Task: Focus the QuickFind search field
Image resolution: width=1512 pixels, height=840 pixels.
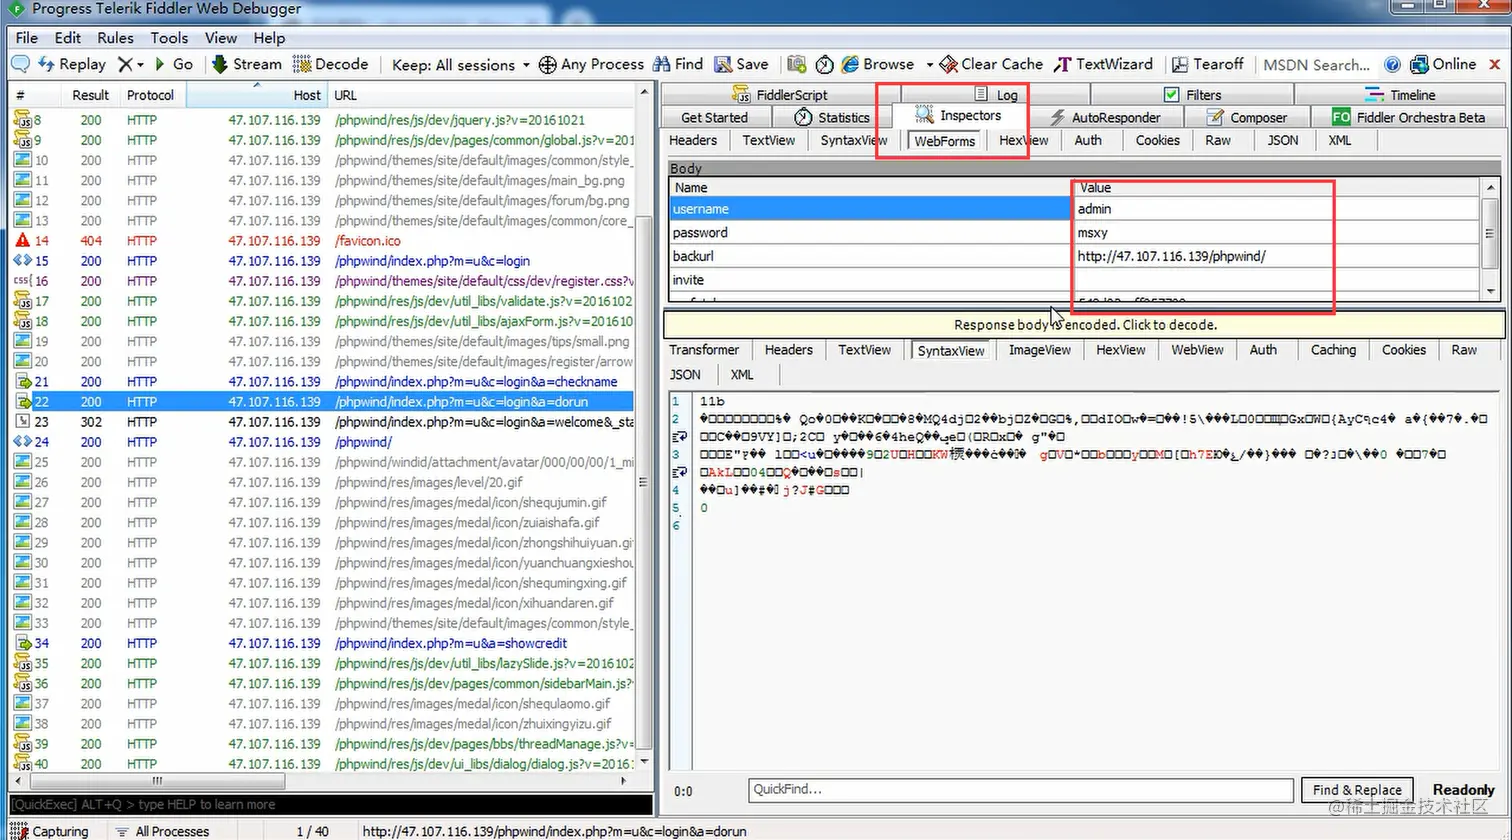Action: click(1020, 790)
